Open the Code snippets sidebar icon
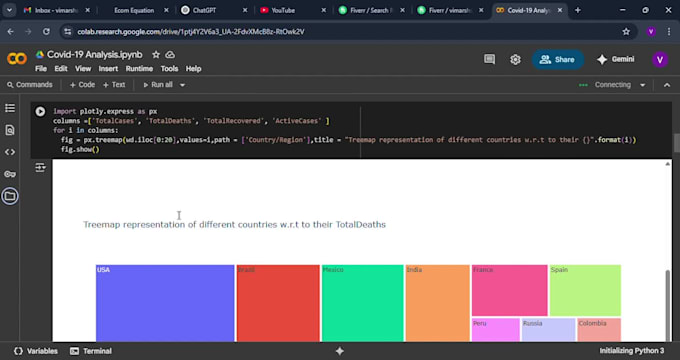 [10, 152]
